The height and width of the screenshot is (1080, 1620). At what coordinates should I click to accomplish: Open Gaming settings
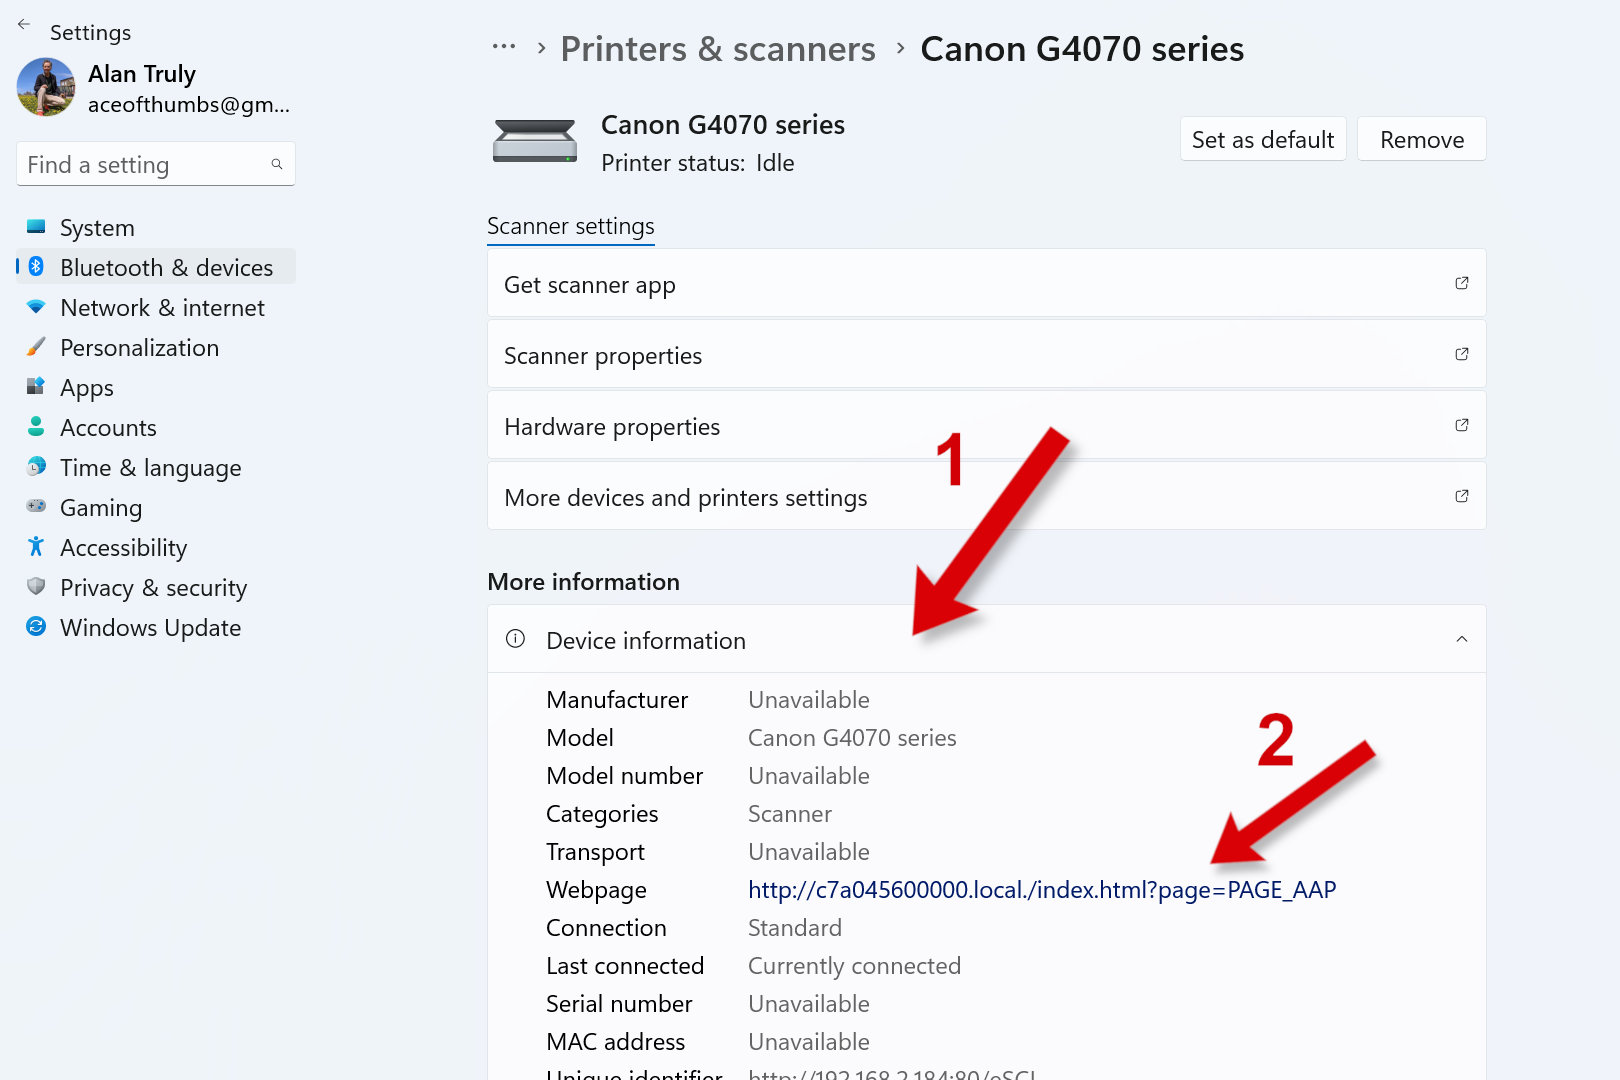pos(156,508)
